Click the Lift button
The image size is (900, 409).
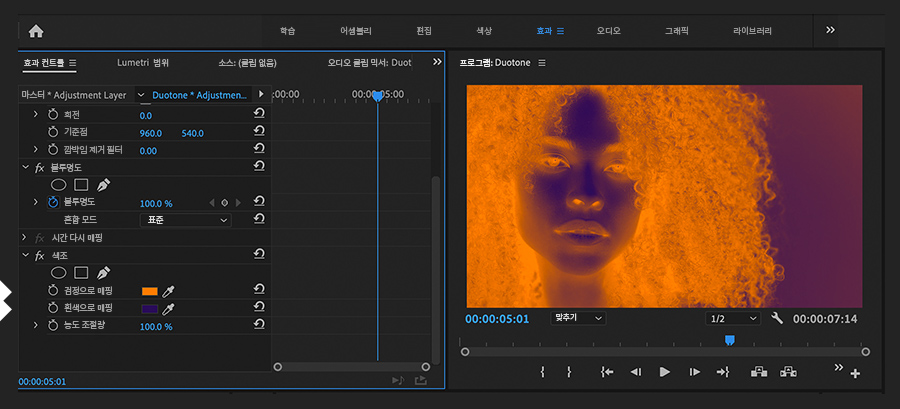click(759, 372)
